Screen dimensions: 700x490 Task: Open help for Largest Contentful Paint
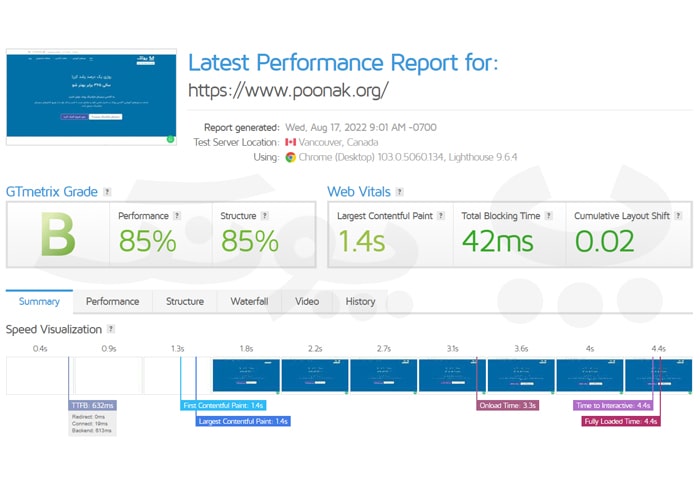(x=441, y=216)
